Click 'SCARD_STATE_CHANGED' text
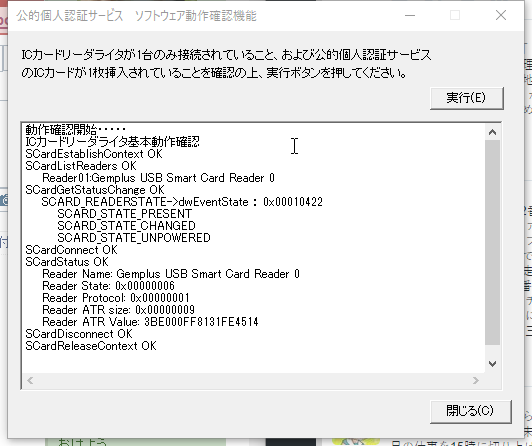 pyautogui.click(x=126, y=226)
